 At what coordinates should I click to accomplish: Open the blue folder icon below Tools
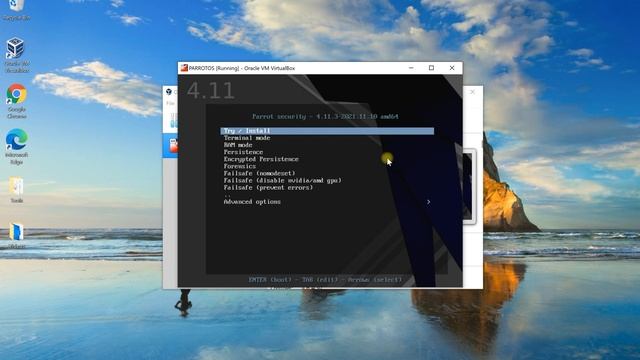17,236
